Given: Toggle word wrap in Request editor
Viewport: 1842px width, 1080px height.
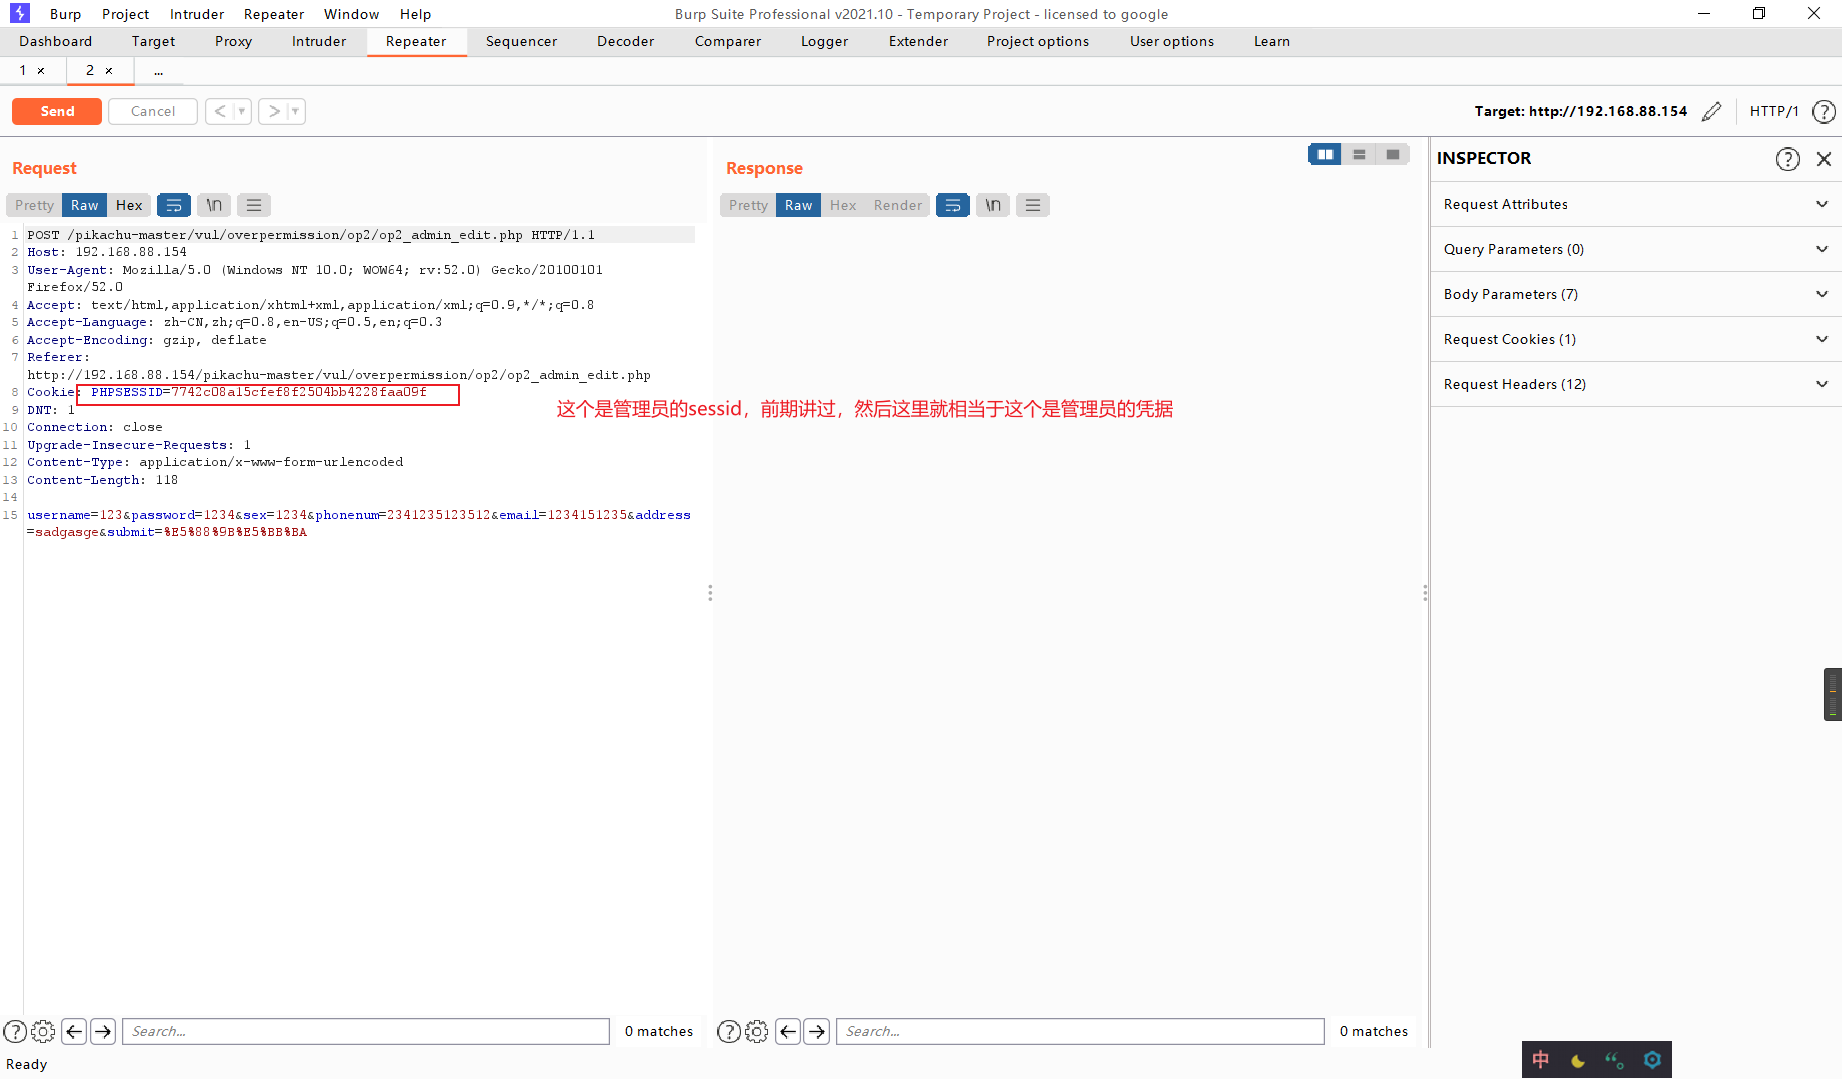Looking at the screenshot, I should 174,205.
